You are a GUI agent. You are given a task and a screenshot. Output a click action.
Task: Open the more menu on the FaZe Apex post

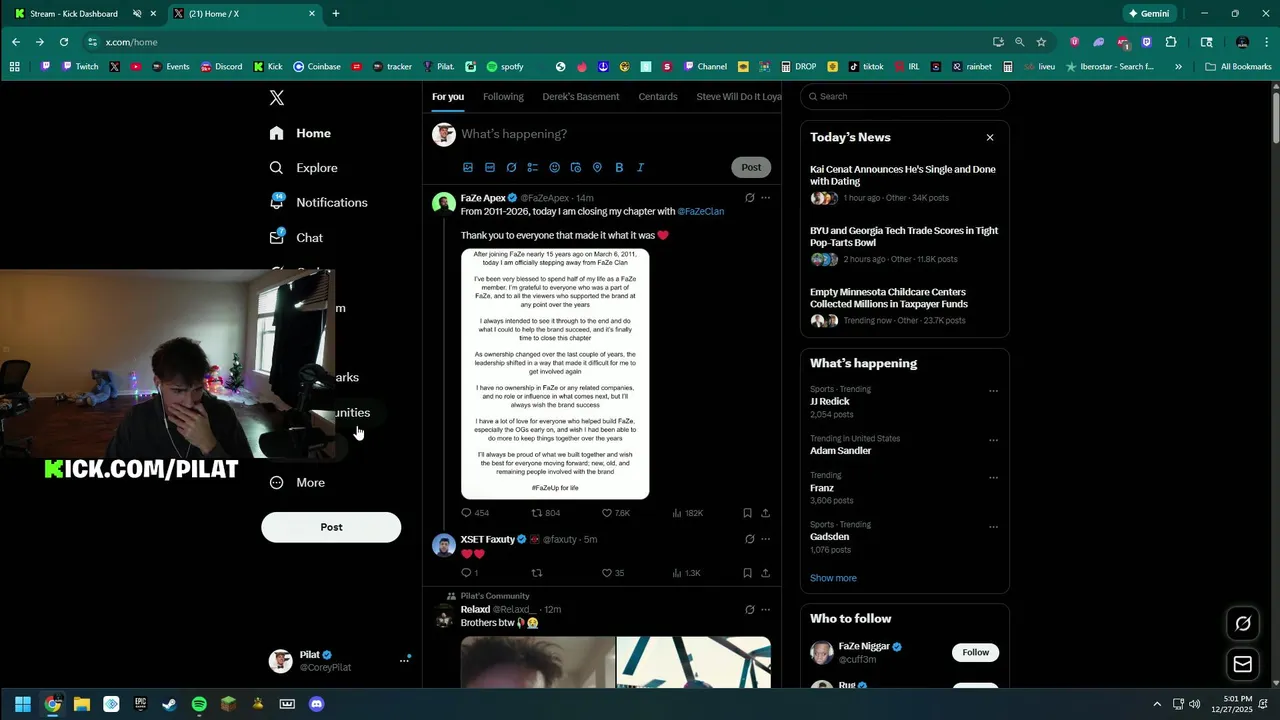pos(766,198)
